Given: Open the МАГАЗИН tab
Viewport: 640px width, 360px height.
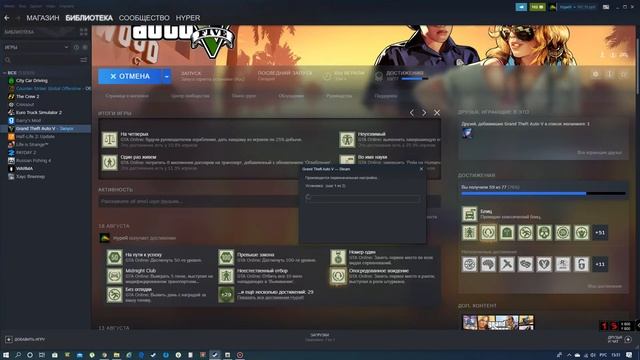Looking at the screenshot, I should [x=43, y=18].
